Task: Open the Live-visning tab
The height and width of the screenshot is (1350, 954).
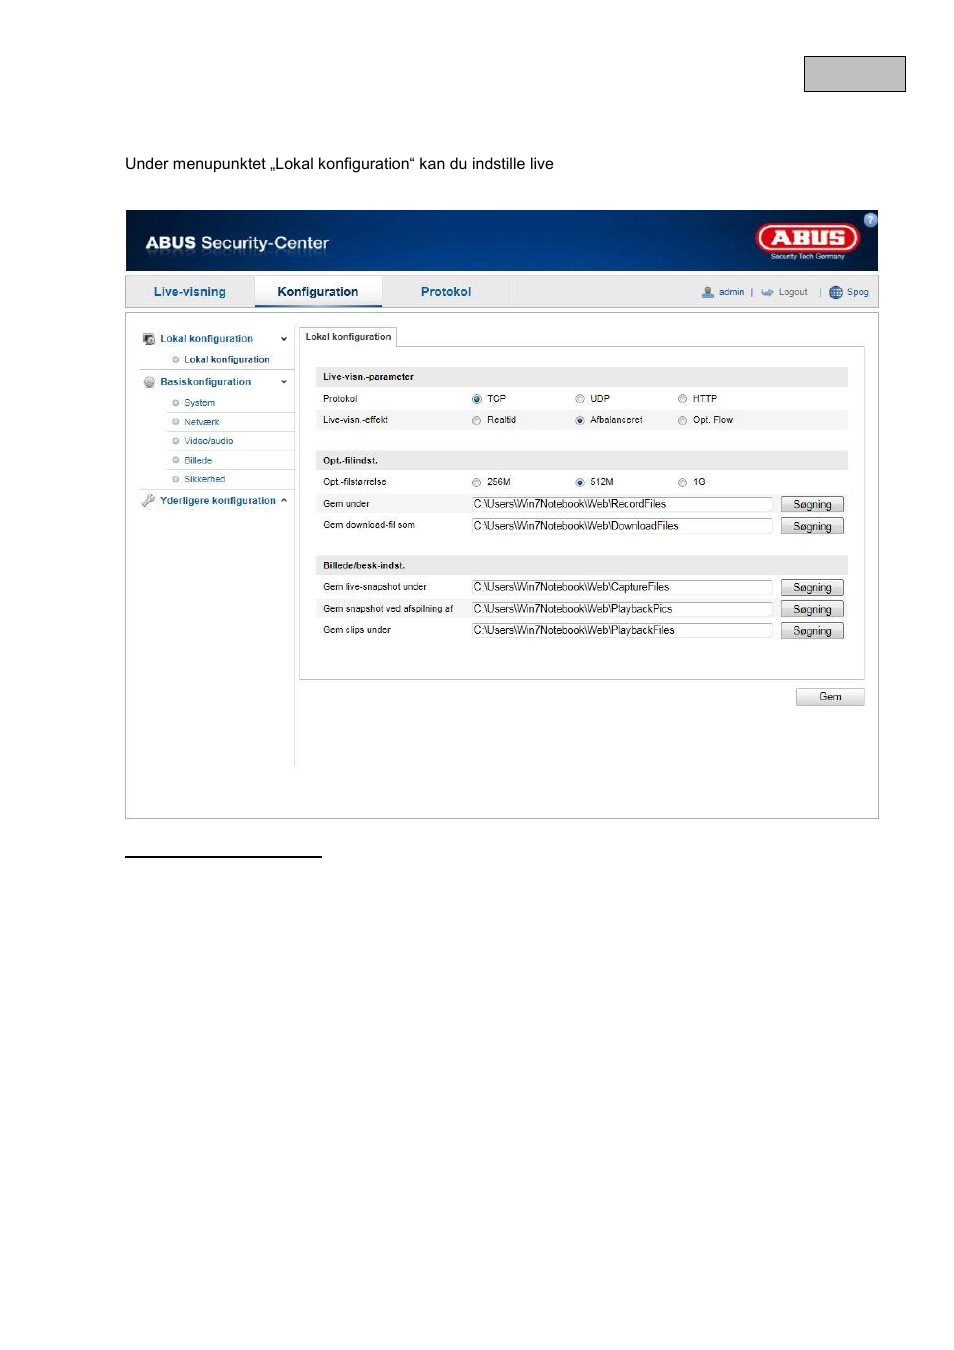Action: (190, 292)
